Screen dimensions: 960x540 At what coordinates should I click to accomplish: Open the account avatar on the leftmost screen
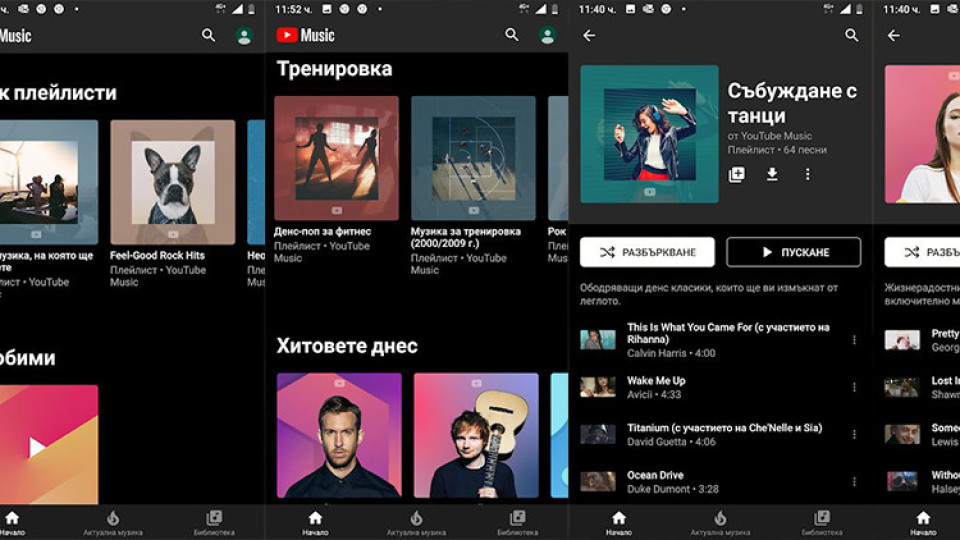244,36
